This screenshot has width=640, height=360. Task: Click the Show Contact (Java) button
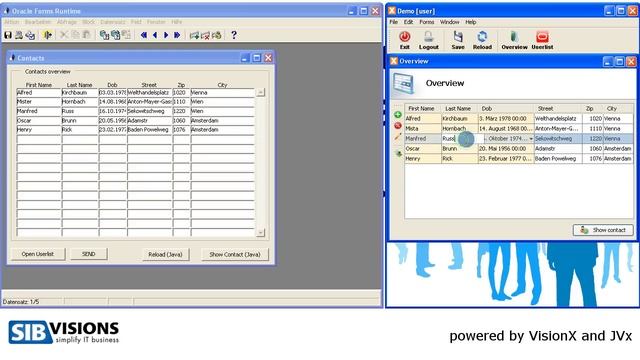(235, 254)
